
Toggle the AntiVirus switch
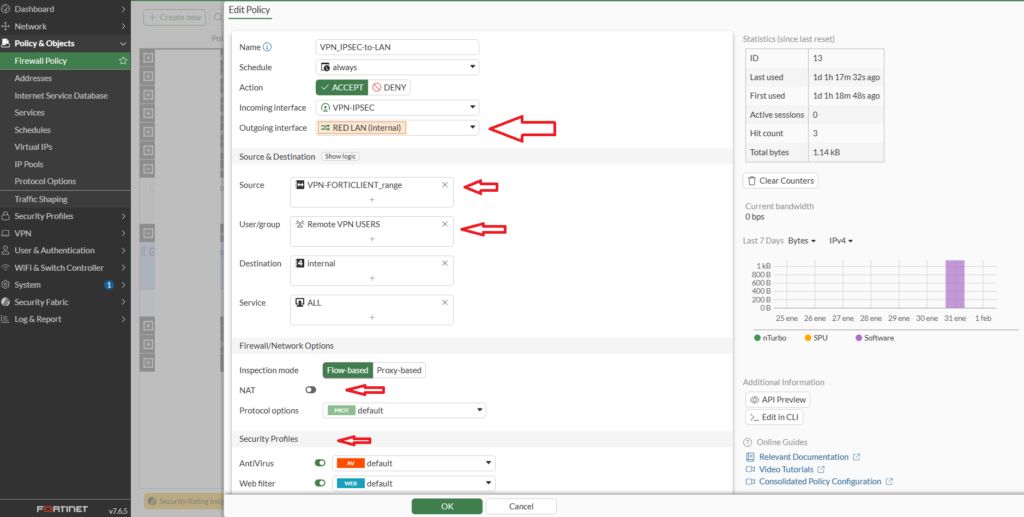click(320, 463)
